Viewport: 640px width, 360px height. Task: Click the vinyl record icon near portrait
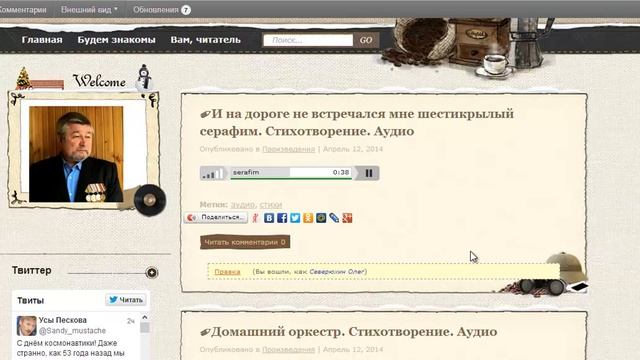click(150, 200)
